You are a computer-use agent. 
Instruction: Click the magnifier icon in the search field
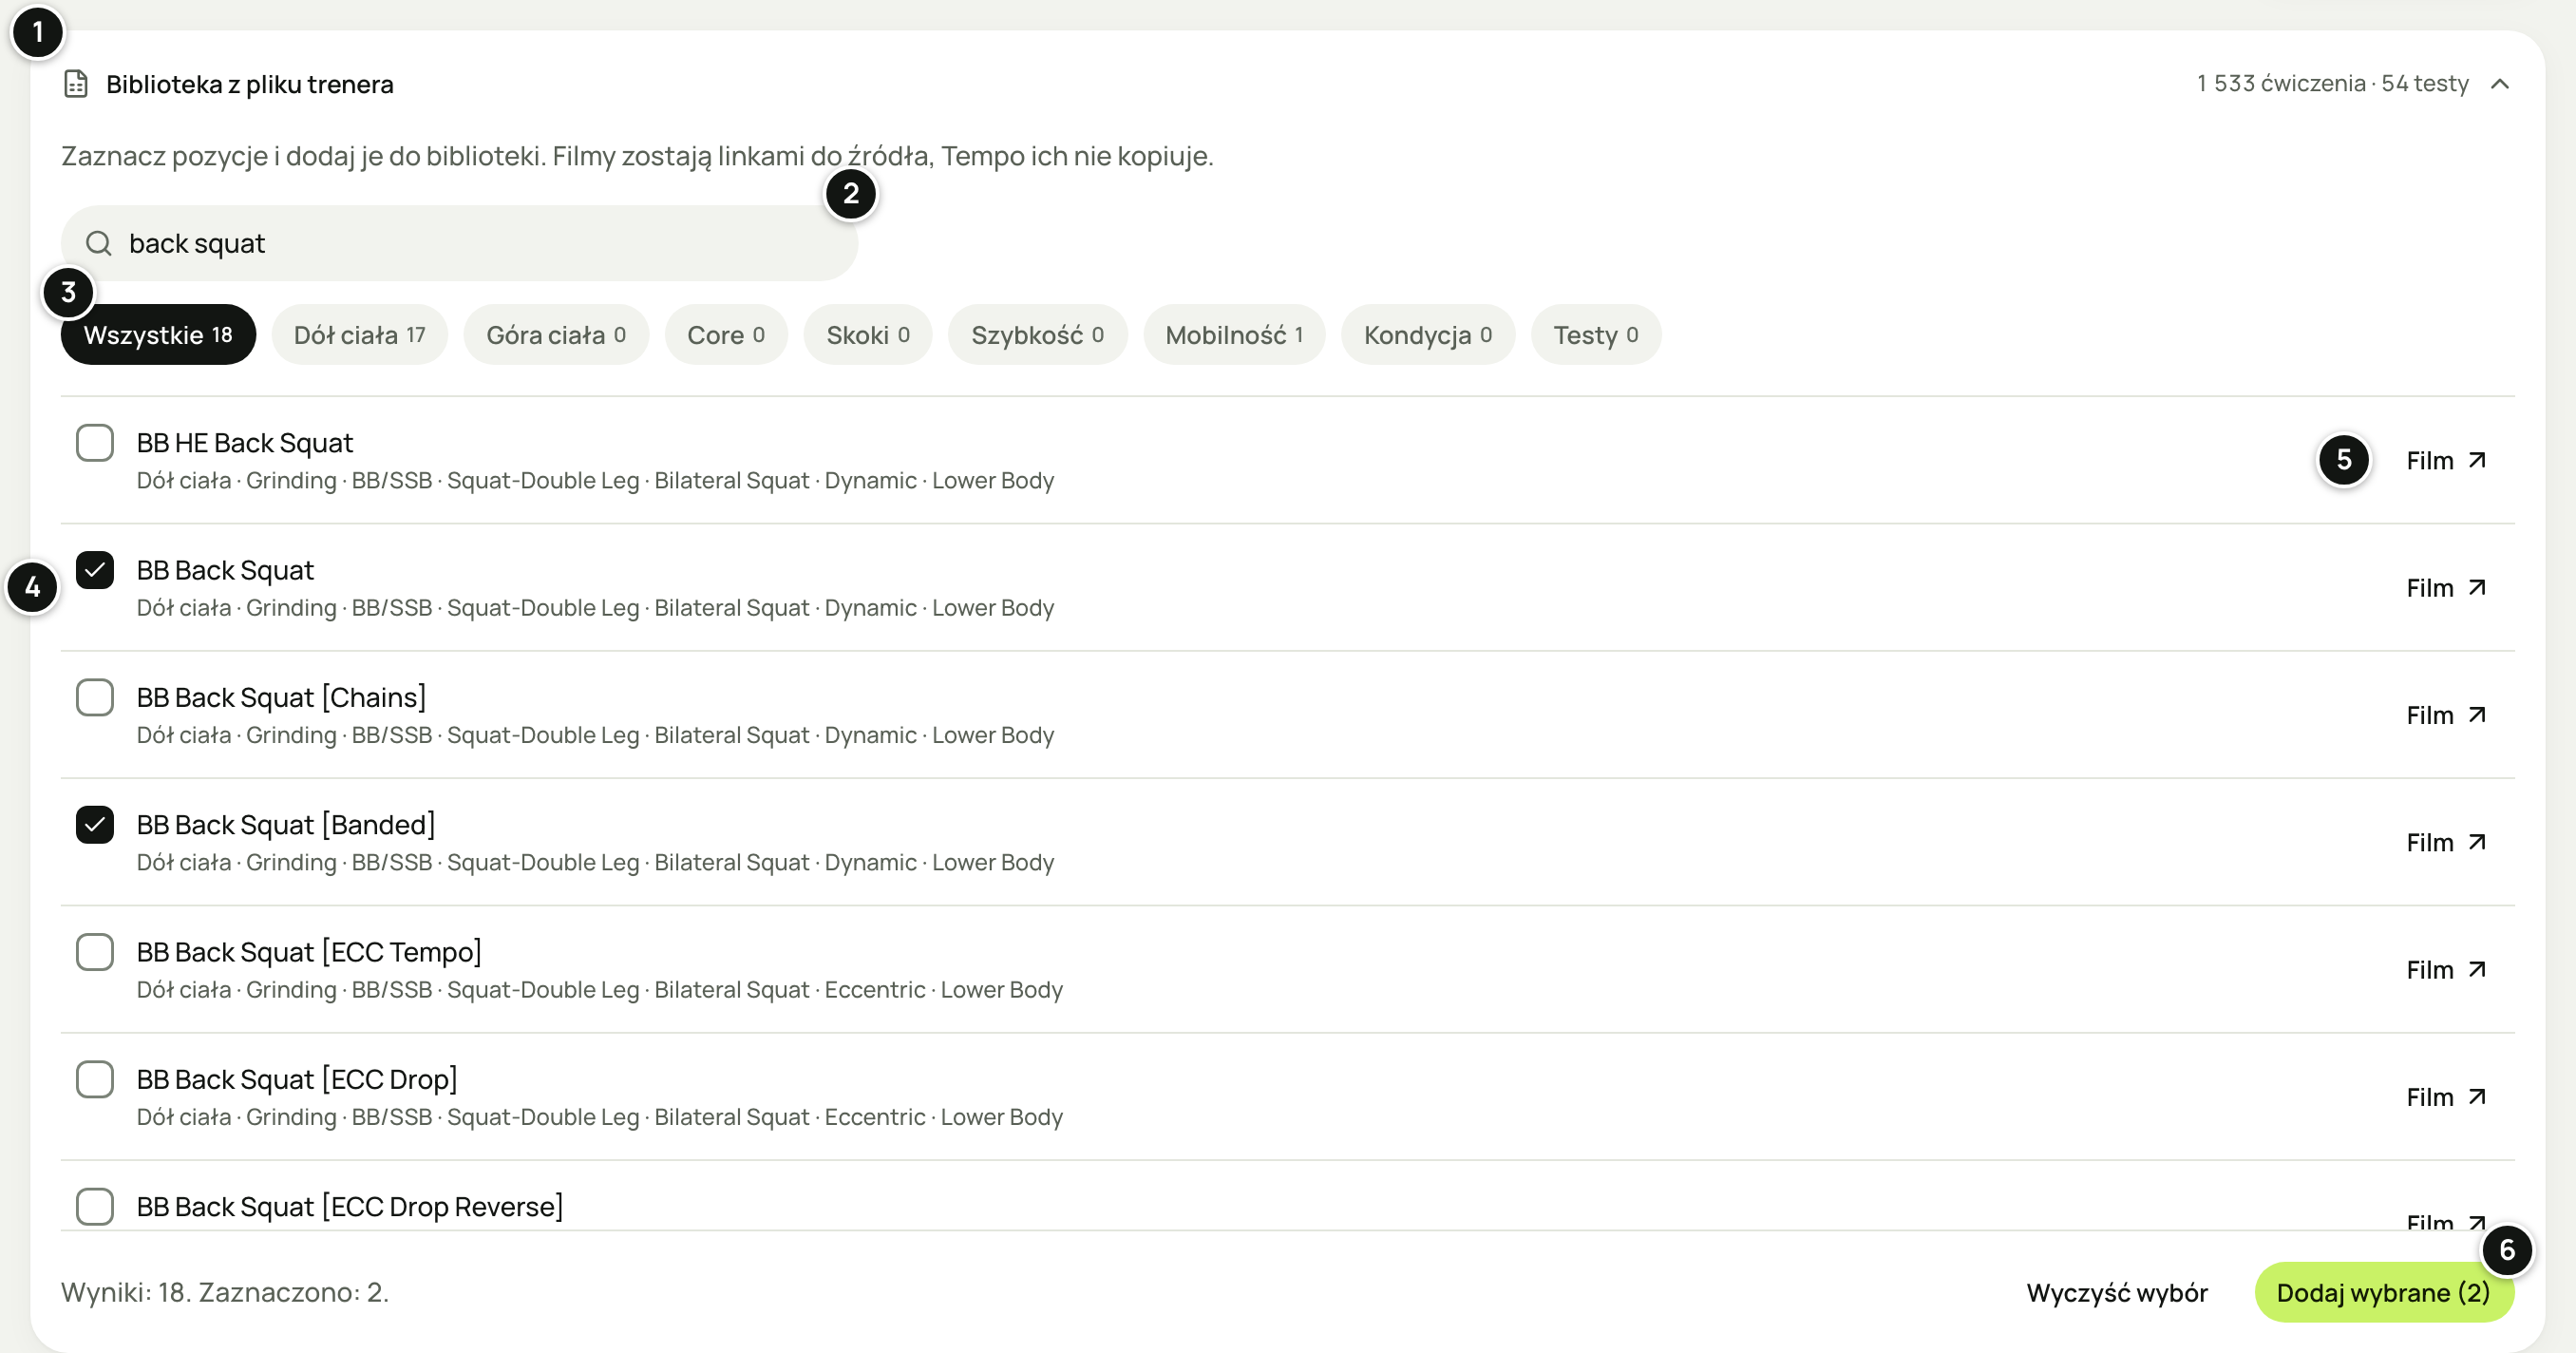pos(98,243)
